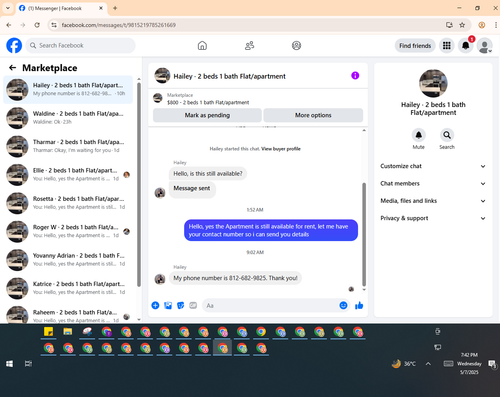Click More options button

tap(313, 115)
